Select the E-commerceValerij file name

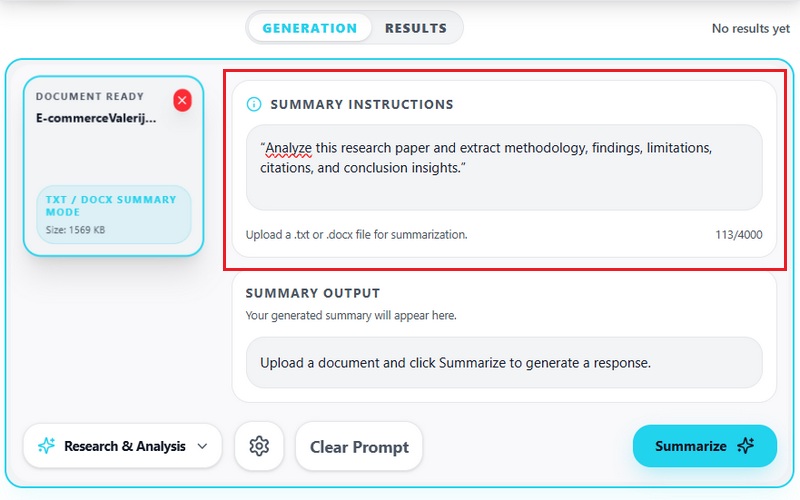96,118
